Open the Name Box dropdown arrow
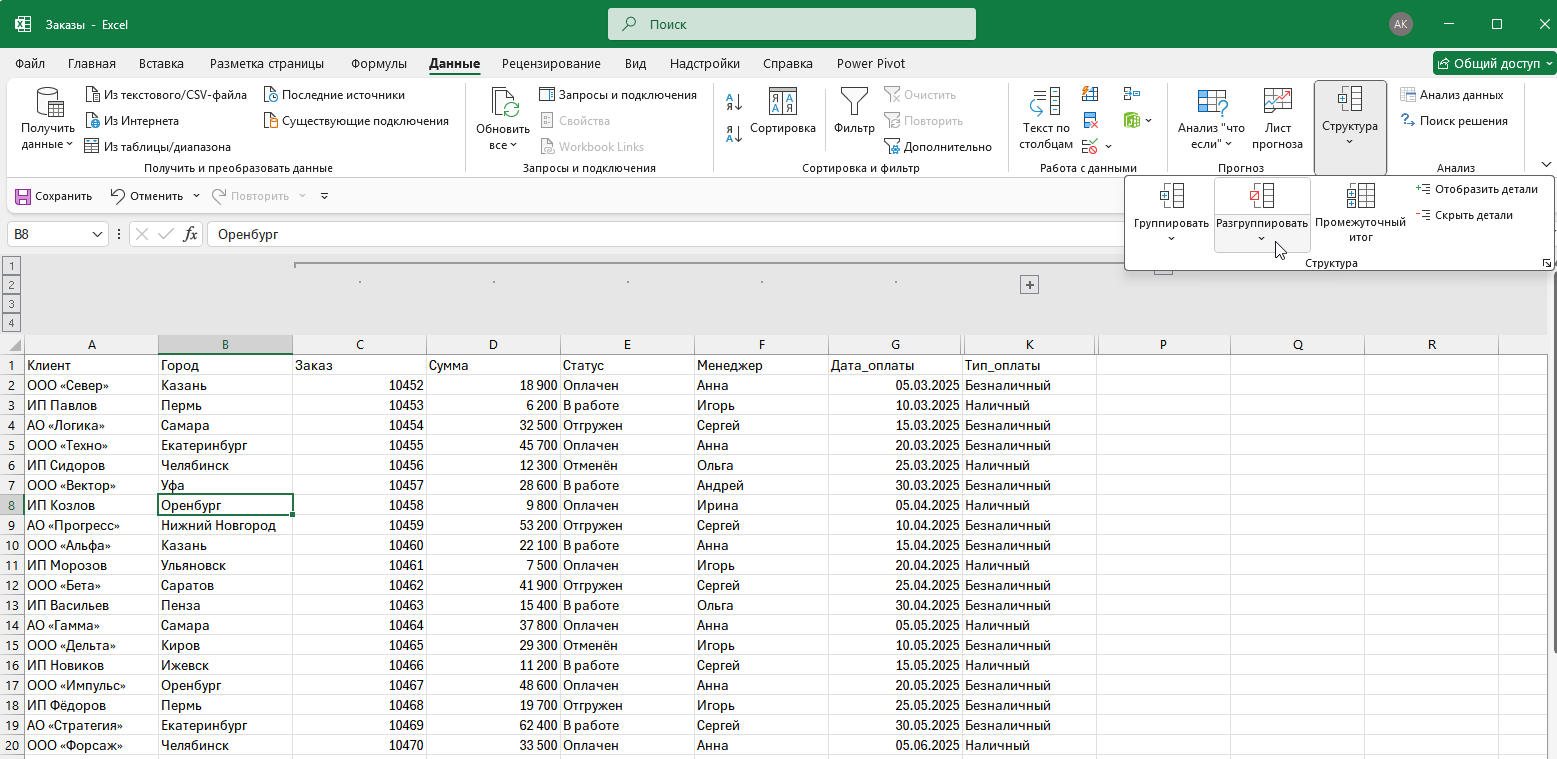 [x=98, y=234]
